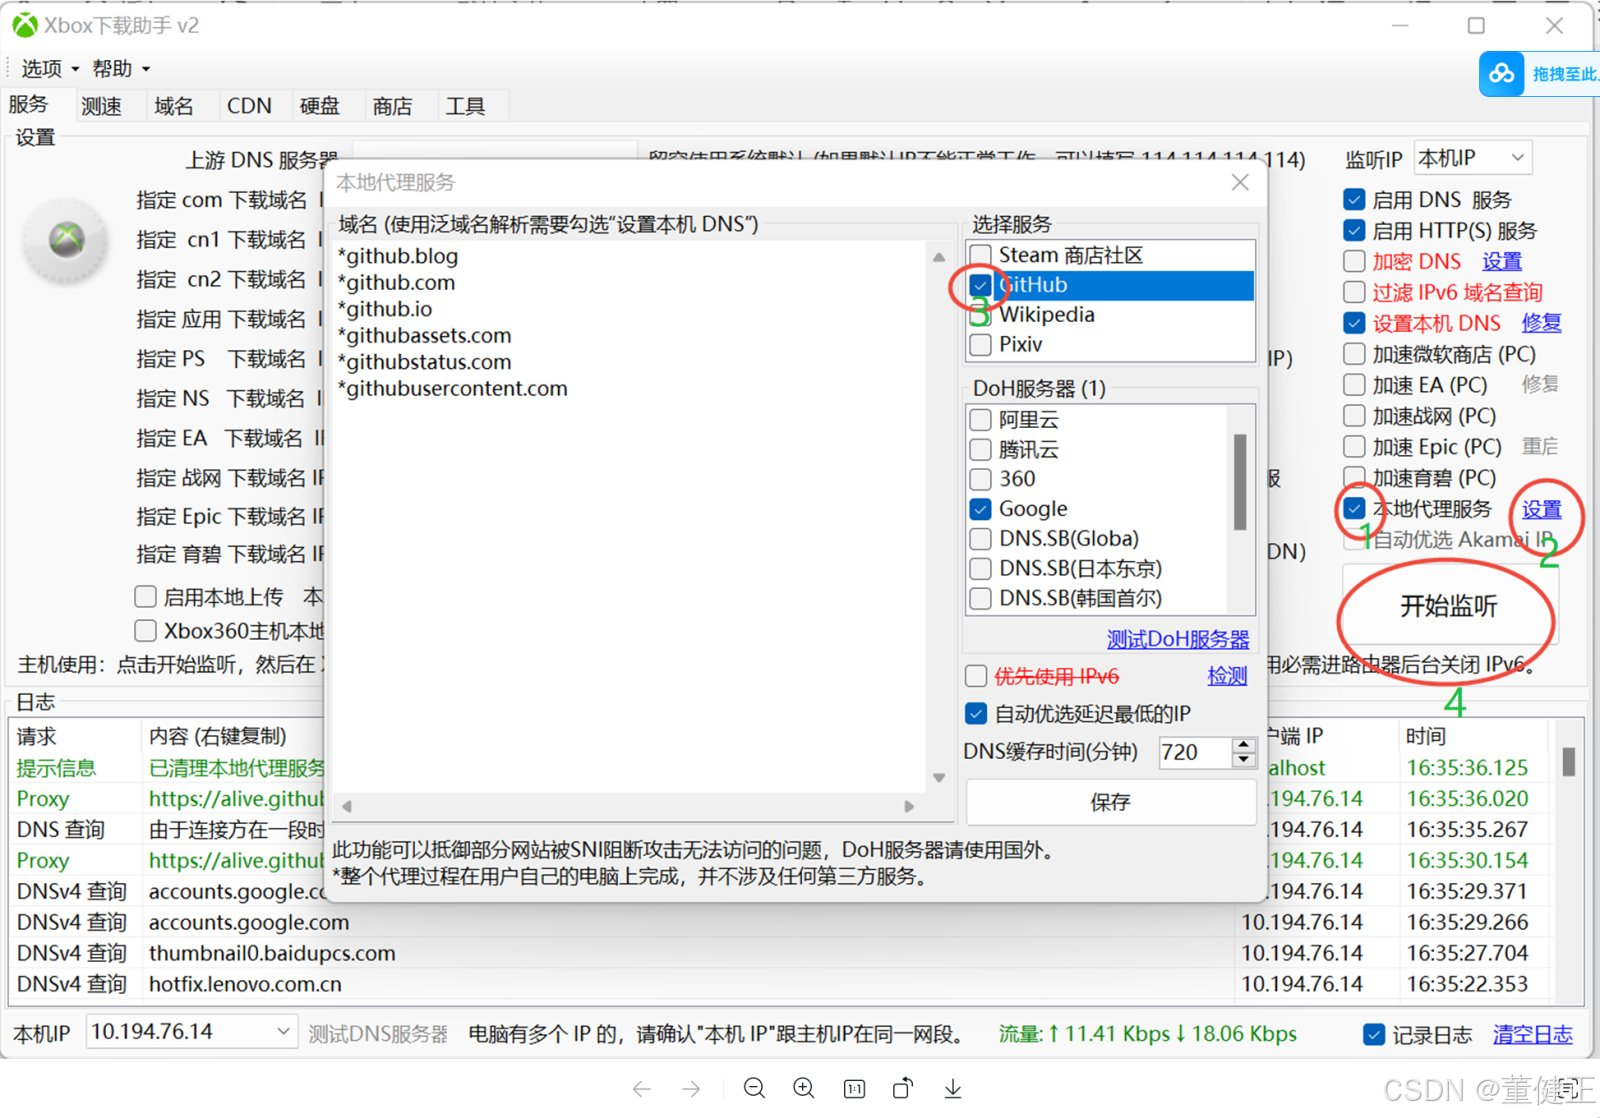
Task: Click the hotfix.lenovo.com.cn log entry
Action: pyautogui.click(x=245, y=984)
